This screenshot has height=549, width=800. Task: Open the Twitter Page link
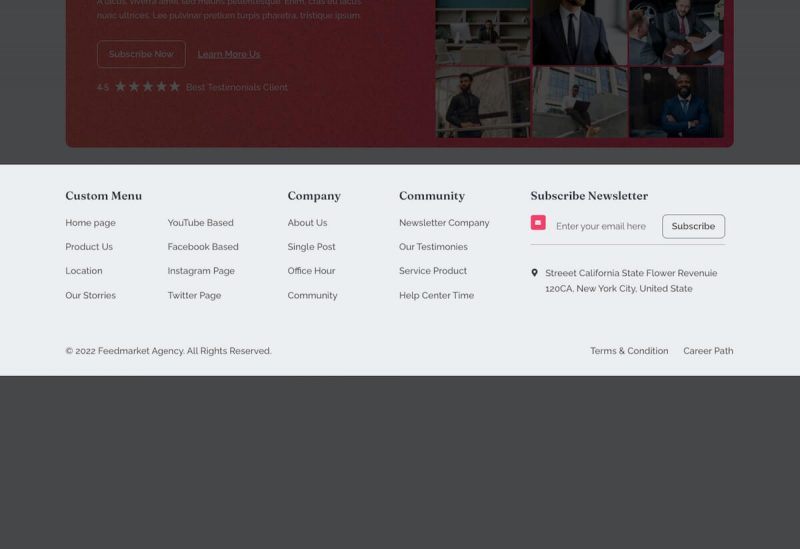(194, 296)
